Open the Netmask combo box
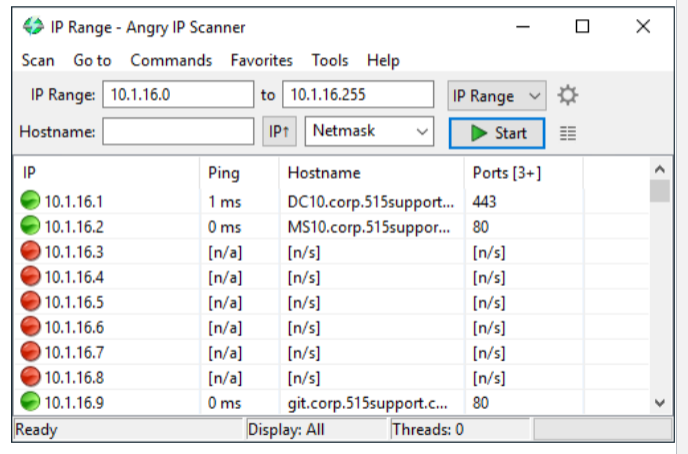Image resolution: width=688 pixels, height=454 pixels. coord(369,131)
